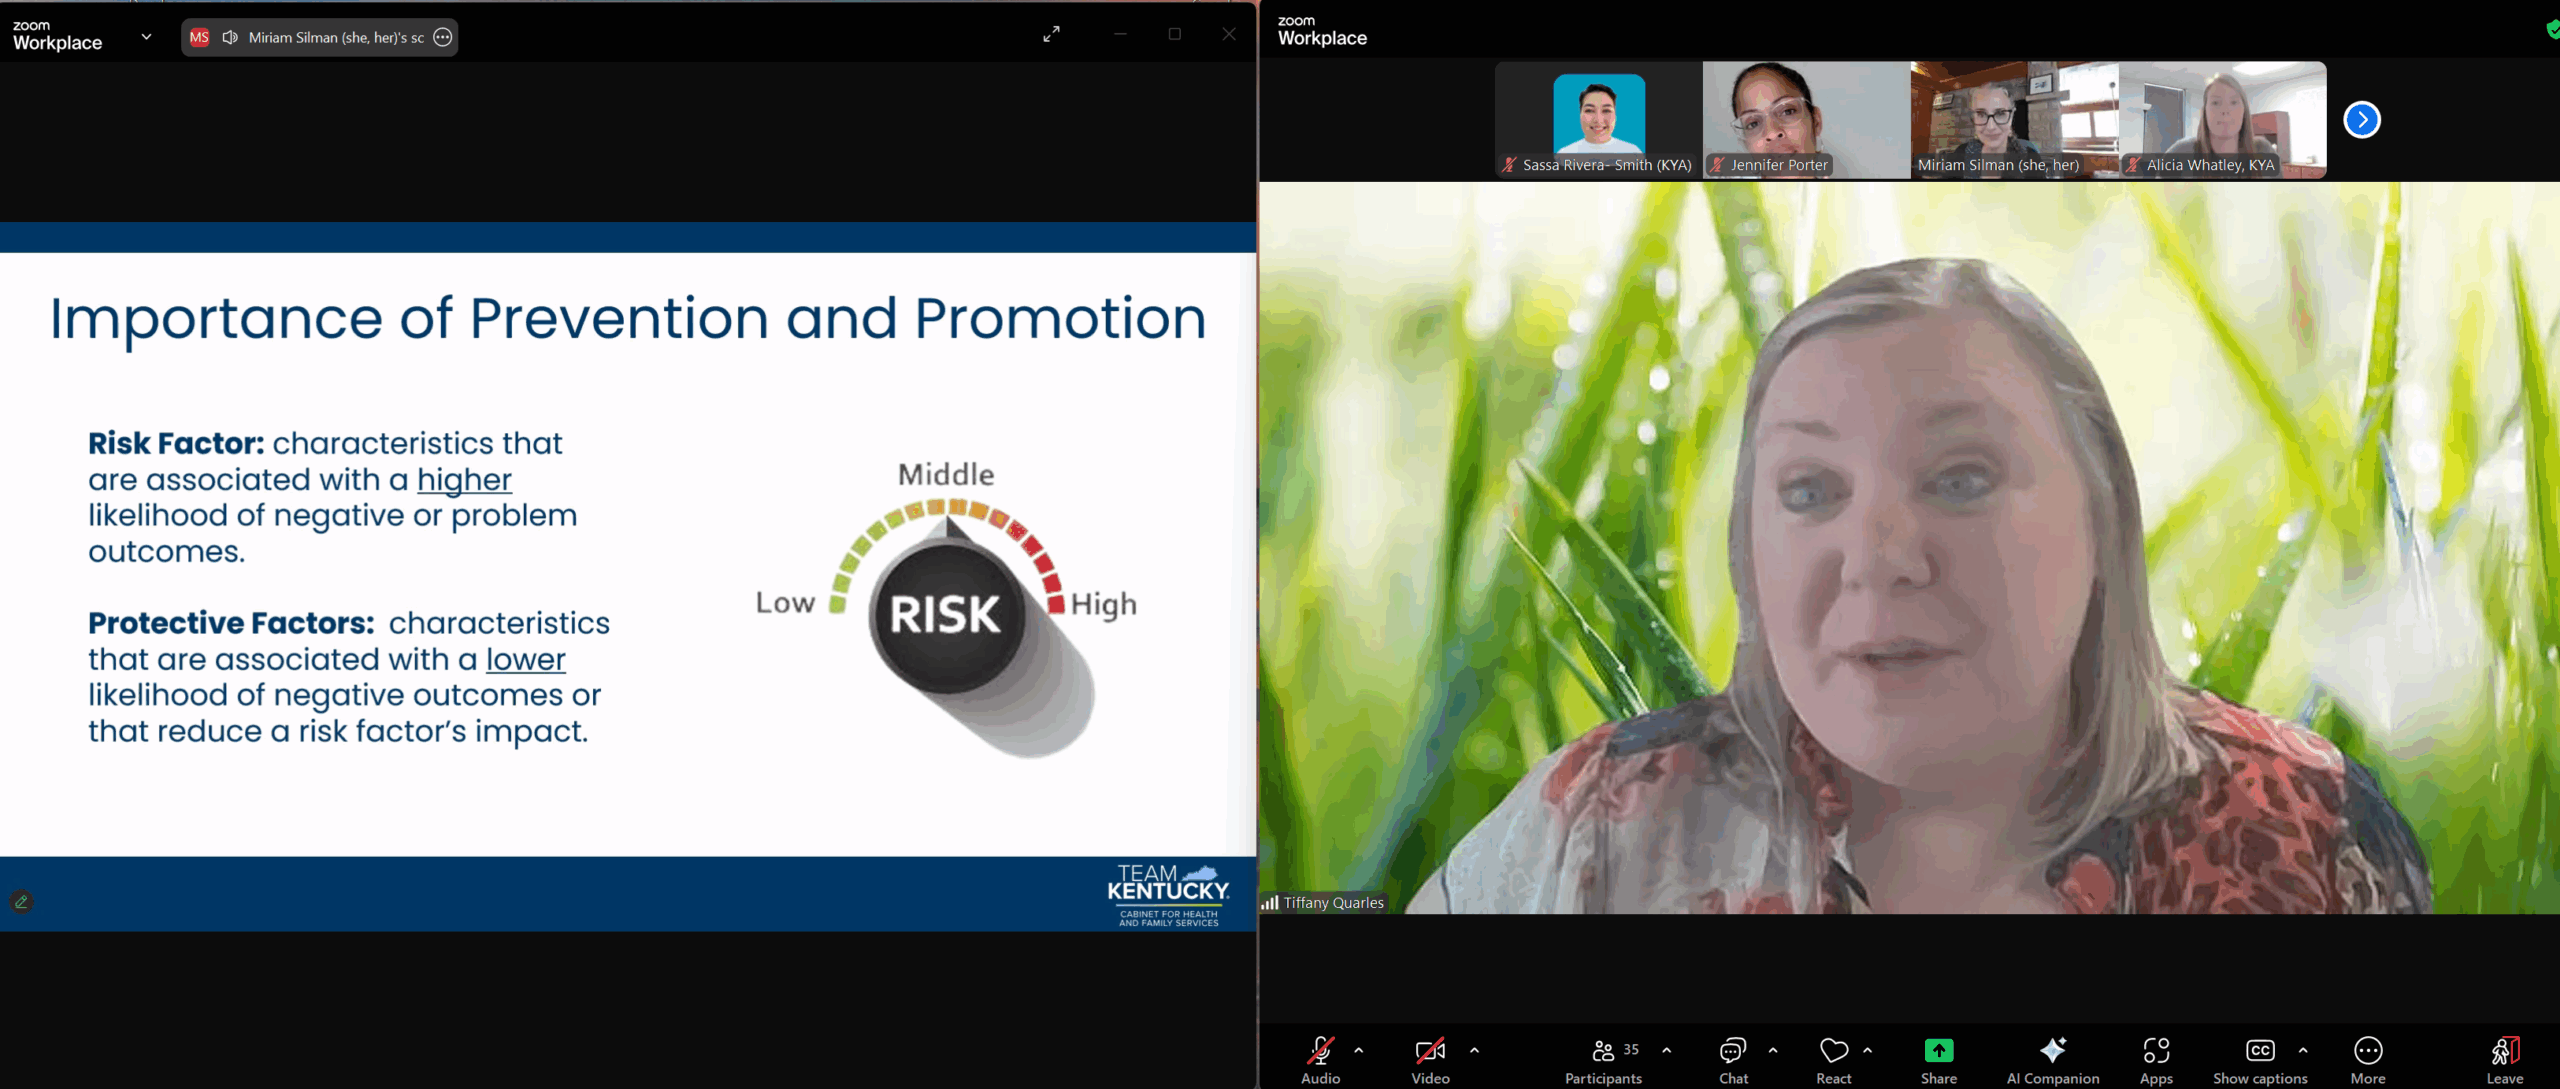Select Jennifer Porter's video thumbnail
Screen dimensions: 2560x1089
click(1805, 120)
